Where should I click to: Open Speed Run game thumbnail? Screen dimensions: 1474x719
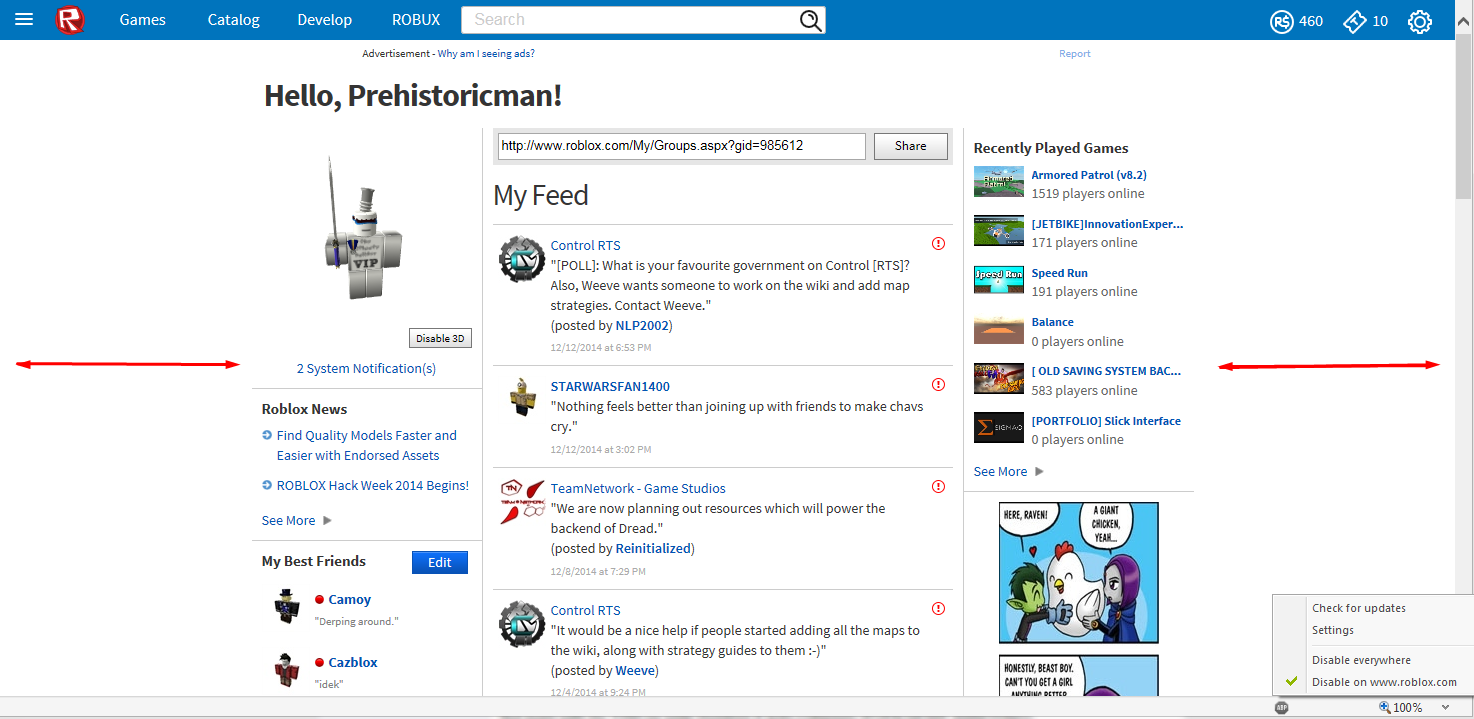pyautogui.click(x=998, y=280)
